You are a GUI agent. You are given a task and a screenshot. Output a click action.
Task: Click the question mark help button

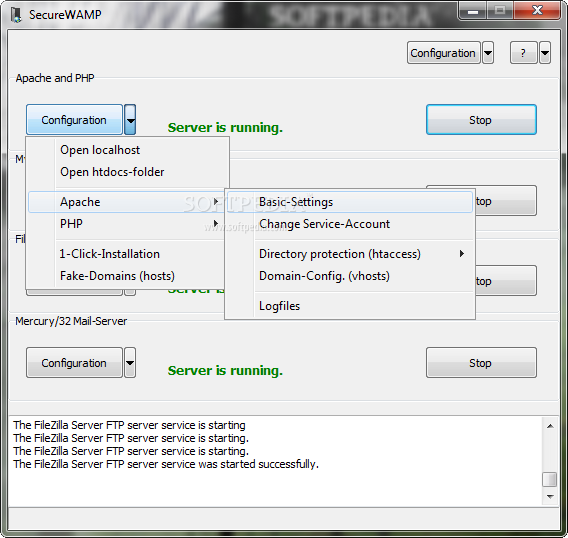523,53
